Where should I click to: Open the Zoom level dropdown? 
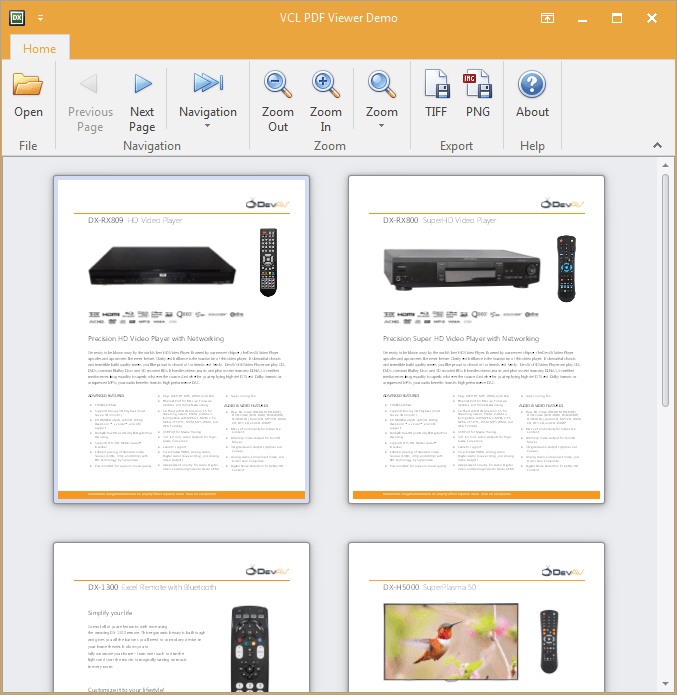click(x=381, y=102)
